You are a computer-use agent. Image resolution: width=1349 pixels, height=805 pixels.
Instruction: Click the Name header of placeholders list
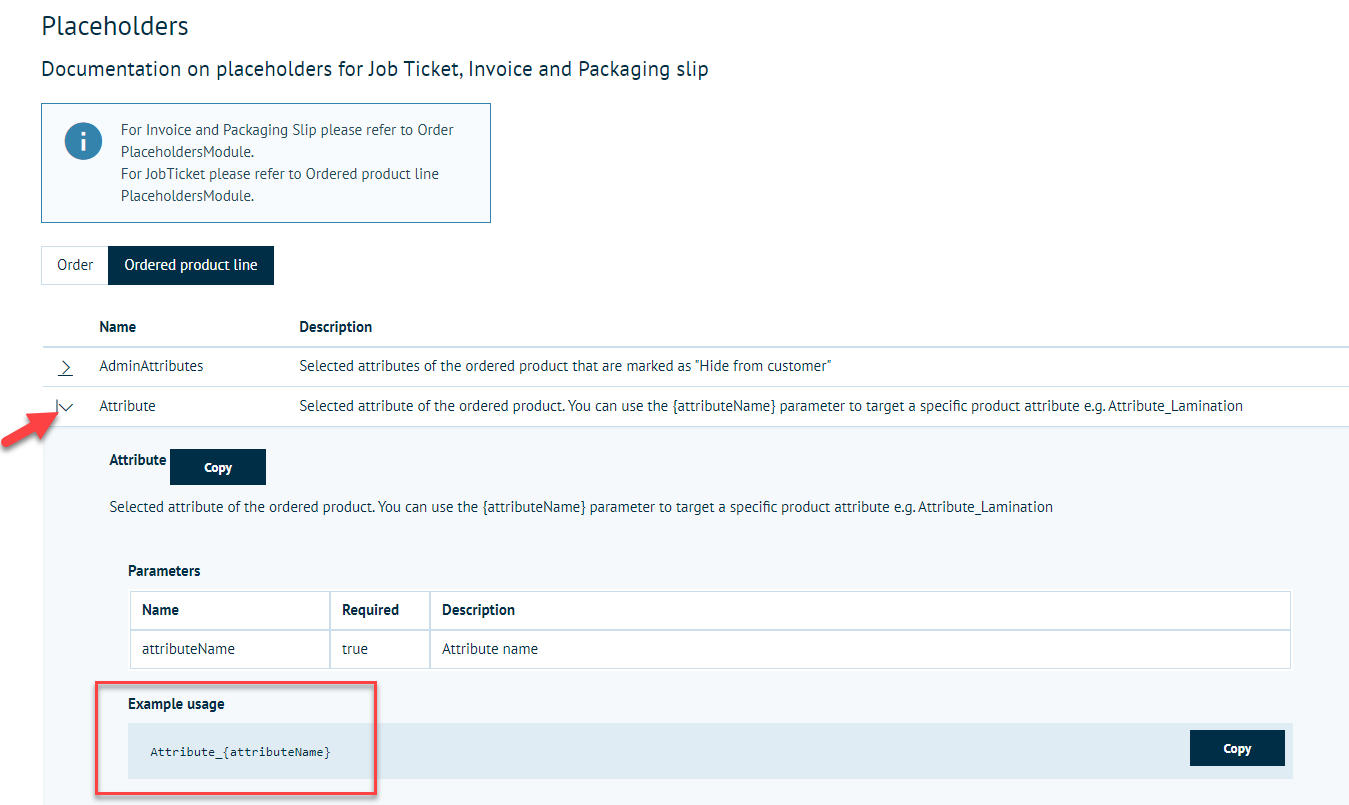coord(118,327)
